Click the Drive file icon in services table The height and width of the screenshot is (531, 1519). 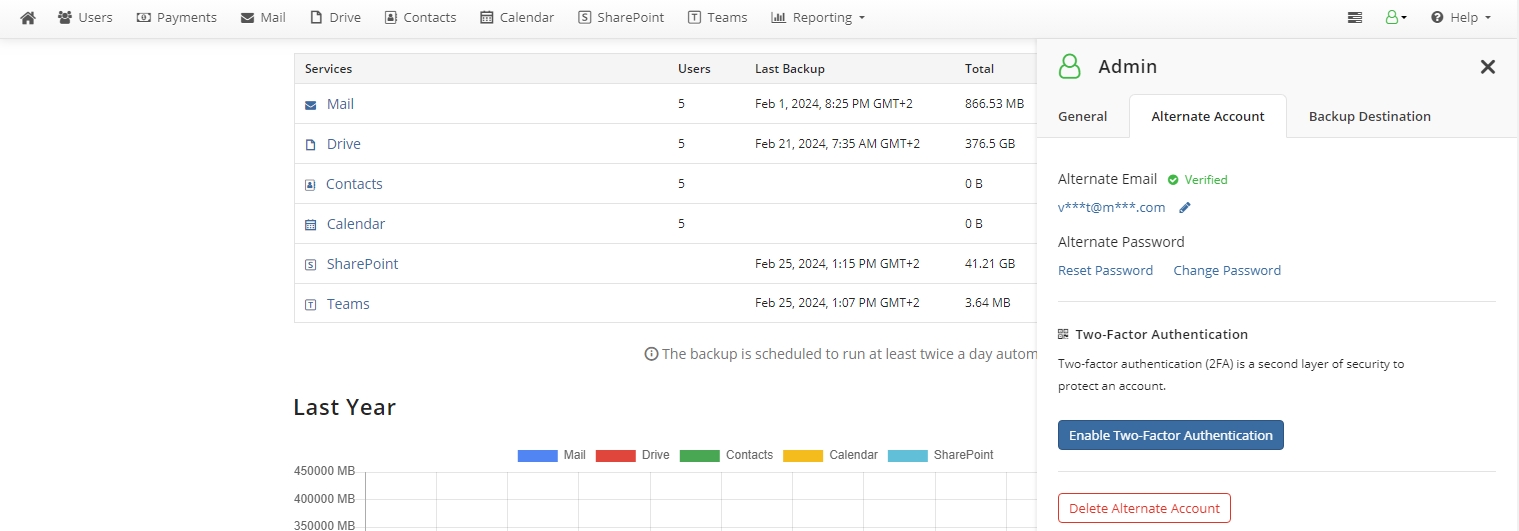[x=311, y=145]
